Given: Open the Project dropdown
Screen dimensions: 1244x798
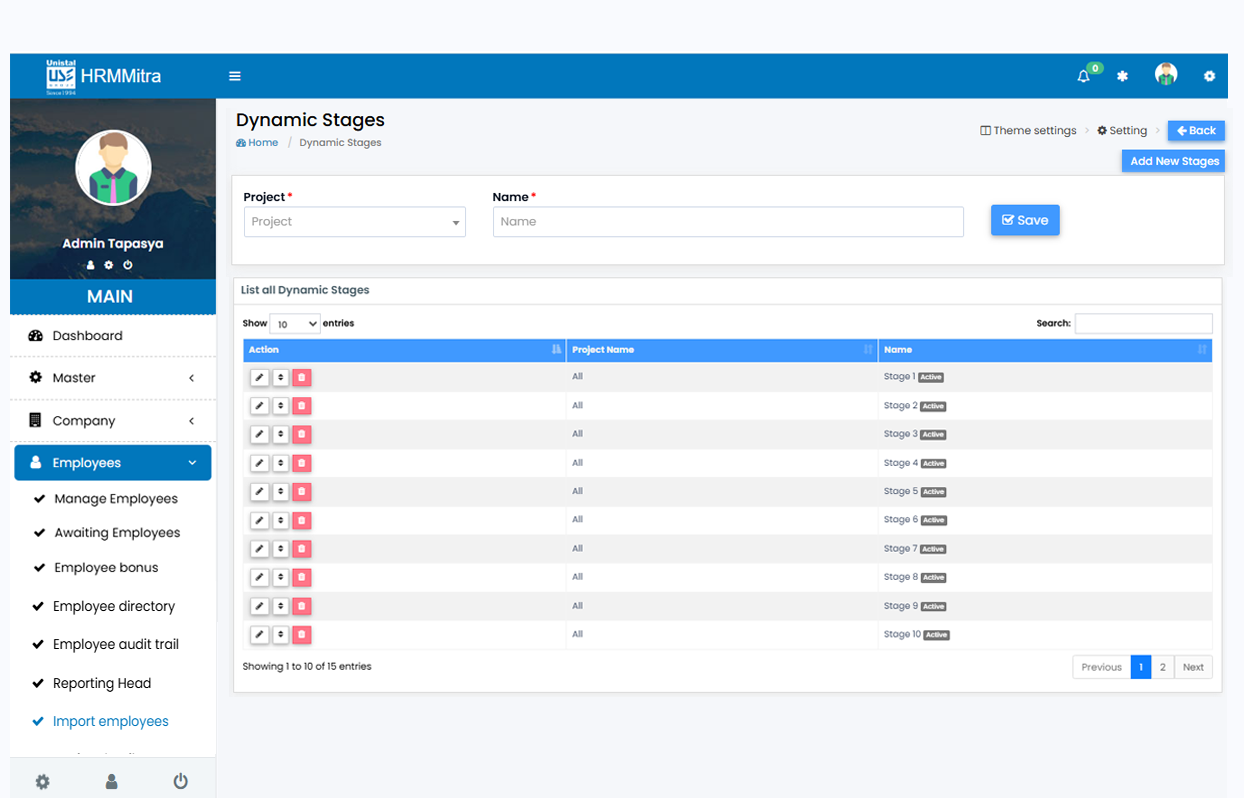Looking at the screenshot, I should click(x=354, y=222).
